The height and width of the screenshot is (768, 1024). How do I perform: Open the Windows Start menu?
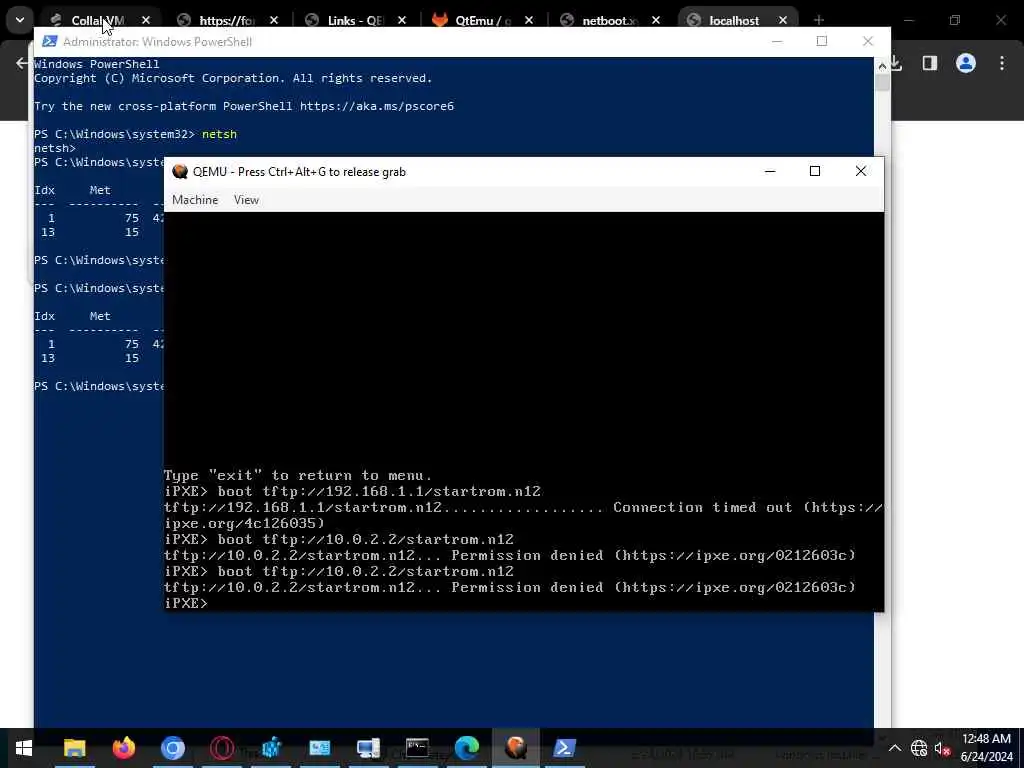pos(24,748)
